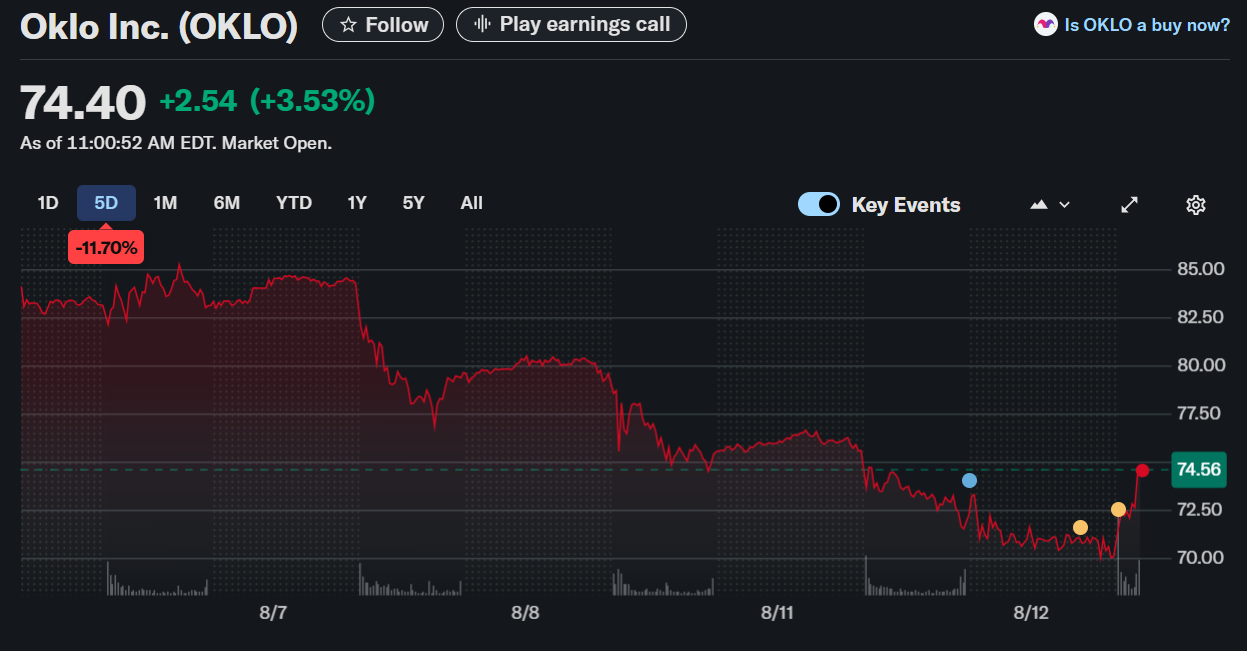The image size is (1247, 651).
Task: Open the chart type dropdown
Action: point(1050,205)
